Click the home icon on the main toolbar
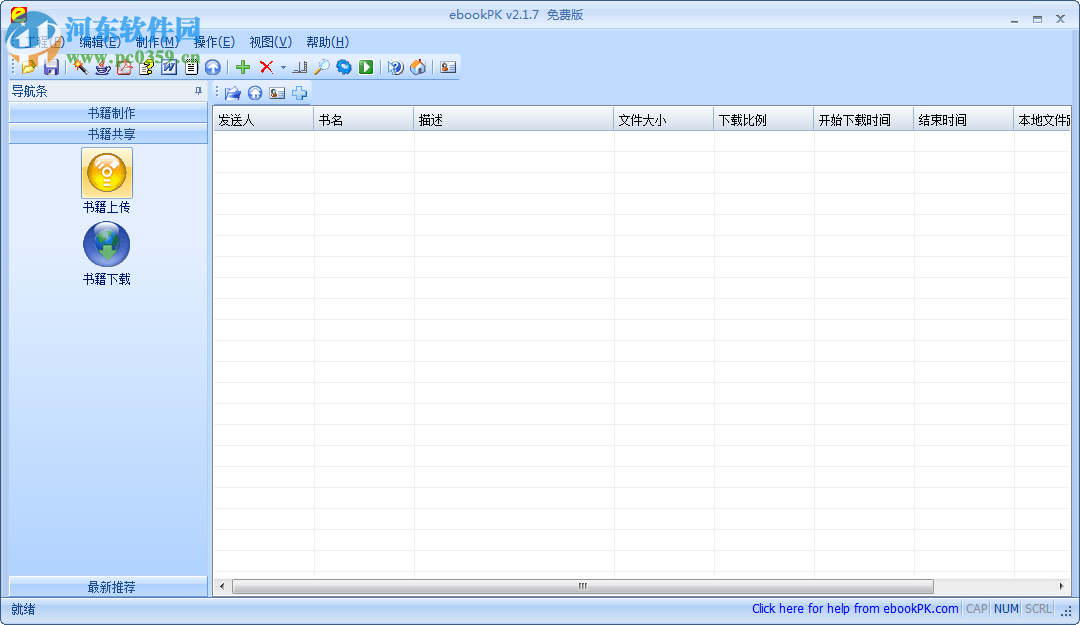The height and width of the screenshot is (625, 1080). [x=418, y=67]
